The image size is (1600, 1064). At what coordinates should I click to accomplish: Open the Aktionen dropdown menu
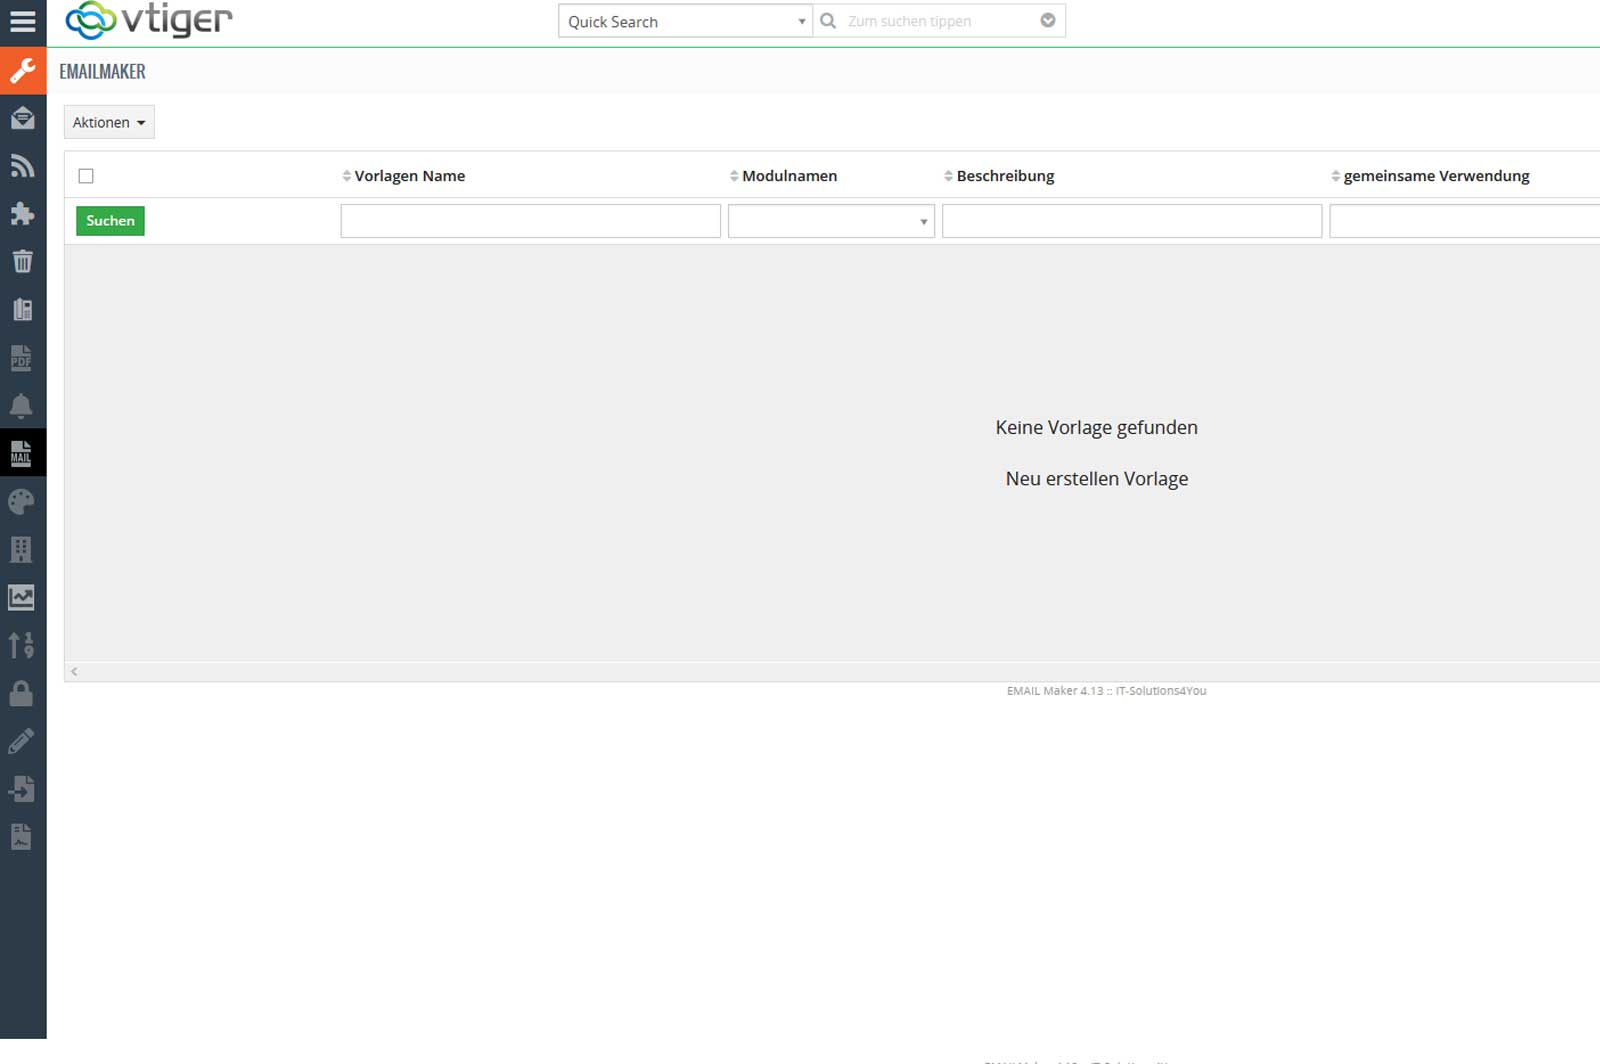coord(109,122)
